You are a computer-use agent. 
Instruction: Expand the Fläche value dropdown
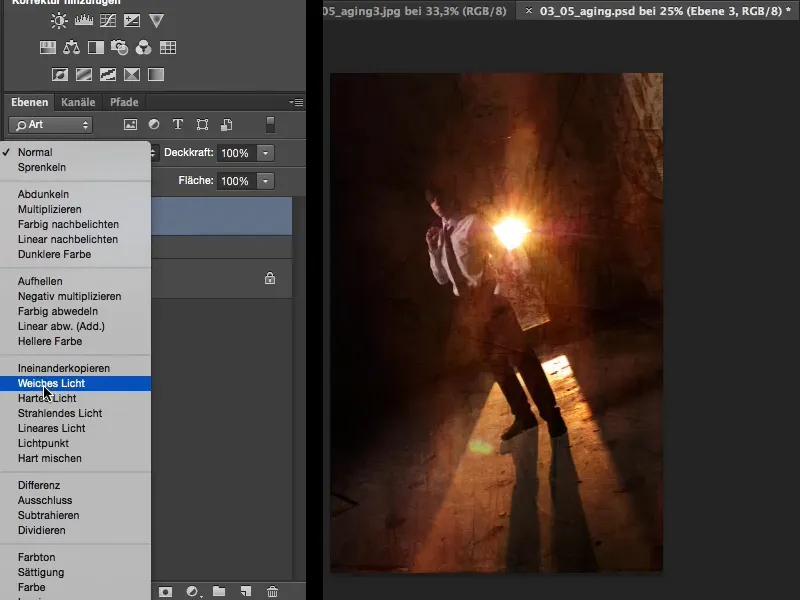point(264,181)
